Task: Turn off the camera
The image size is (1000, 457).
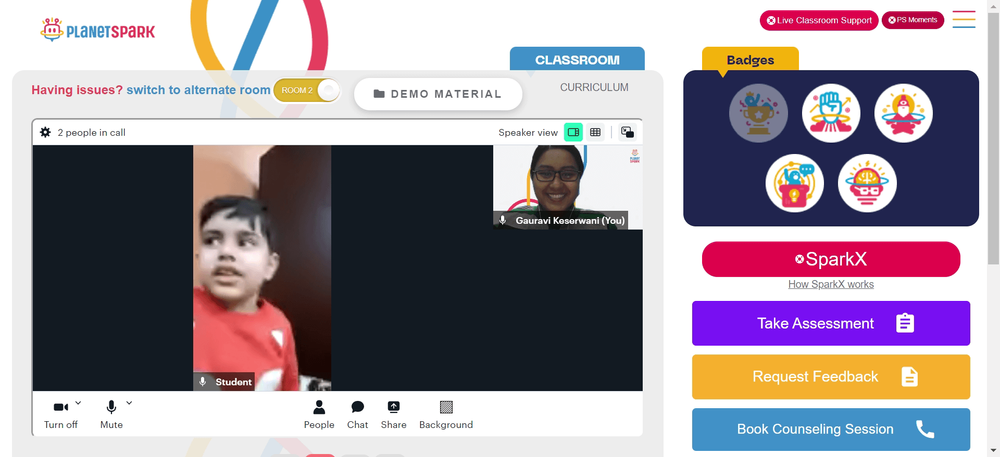Action: pos(61,414)
